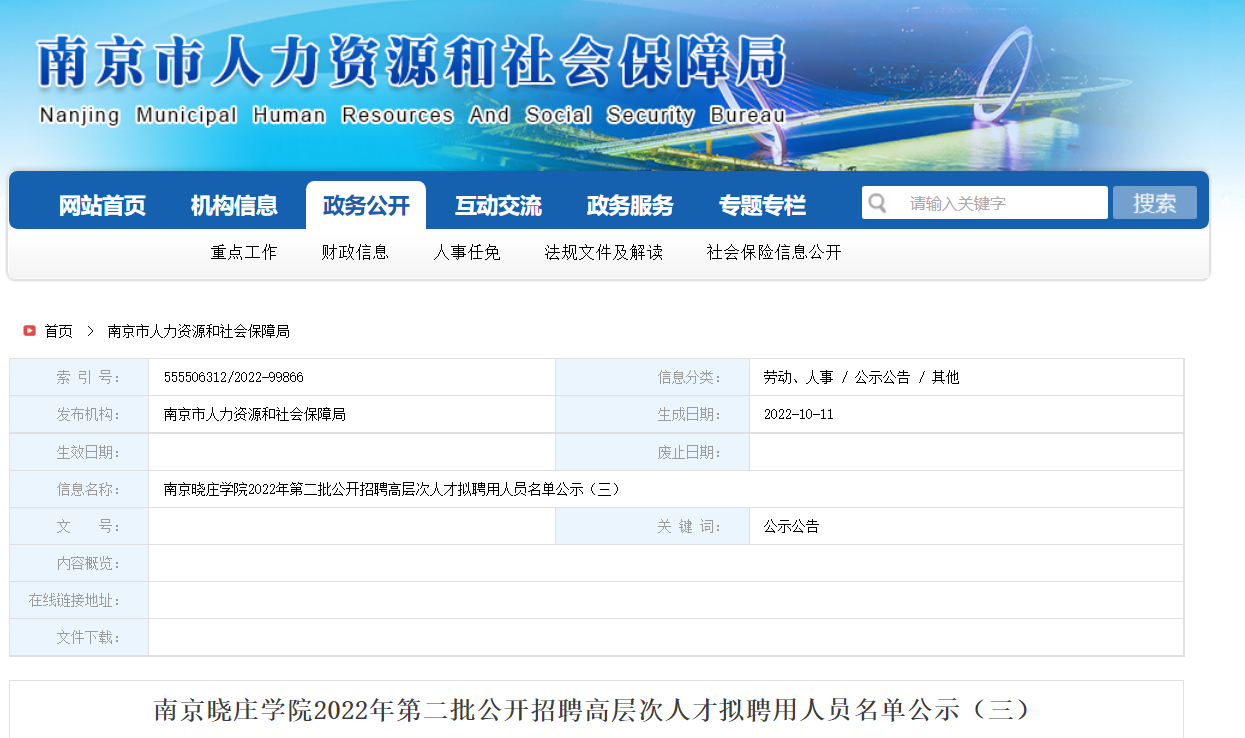
Task: Click the 首页 breadcrumb link
Action: pos(58,331)
